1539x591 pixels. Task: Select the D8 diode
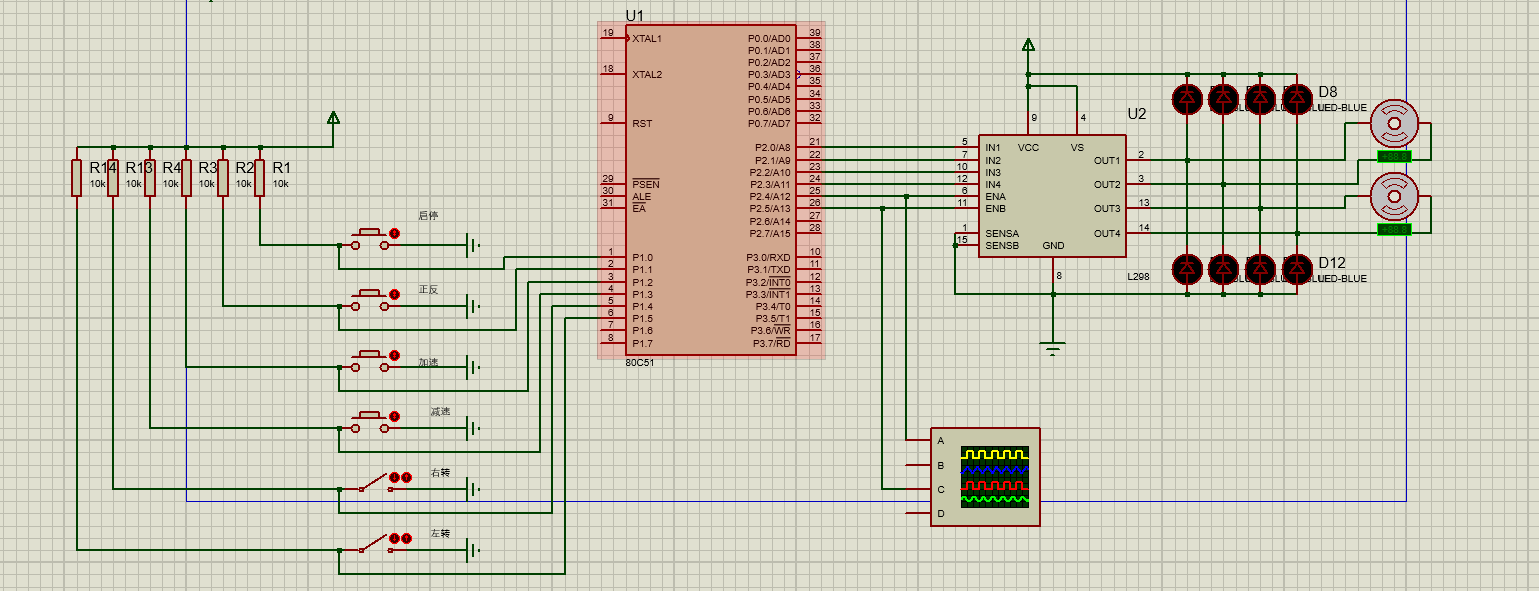coord(1297,98)
